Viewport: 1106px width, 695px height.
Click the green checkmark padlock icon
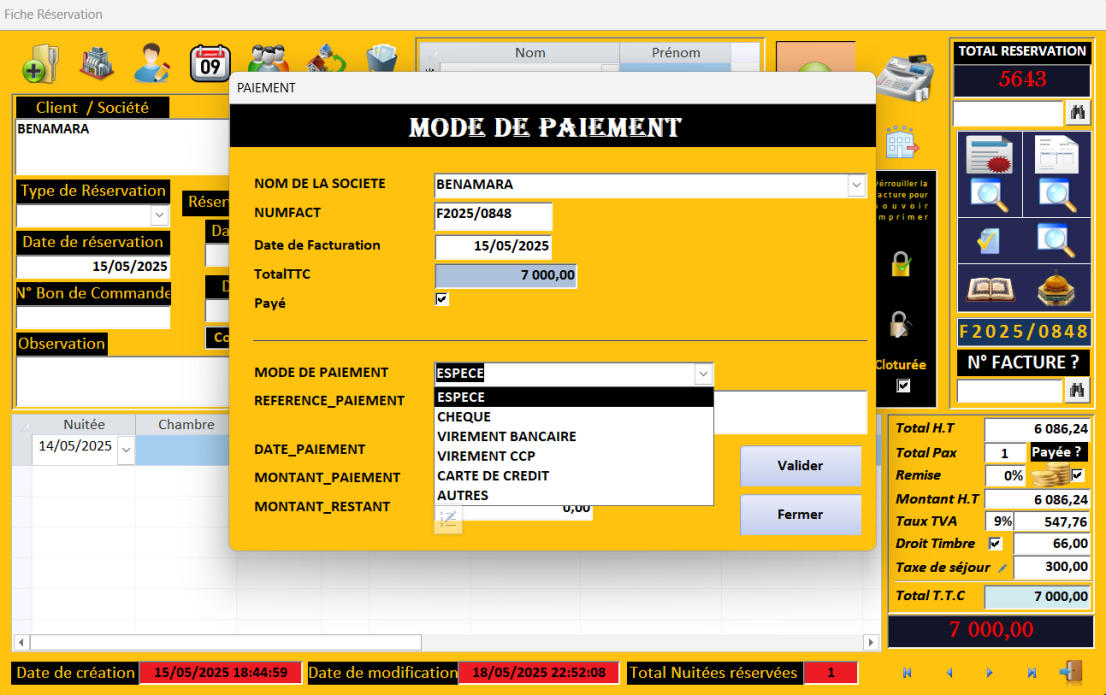pyautogui.click(x=901, y=264)
